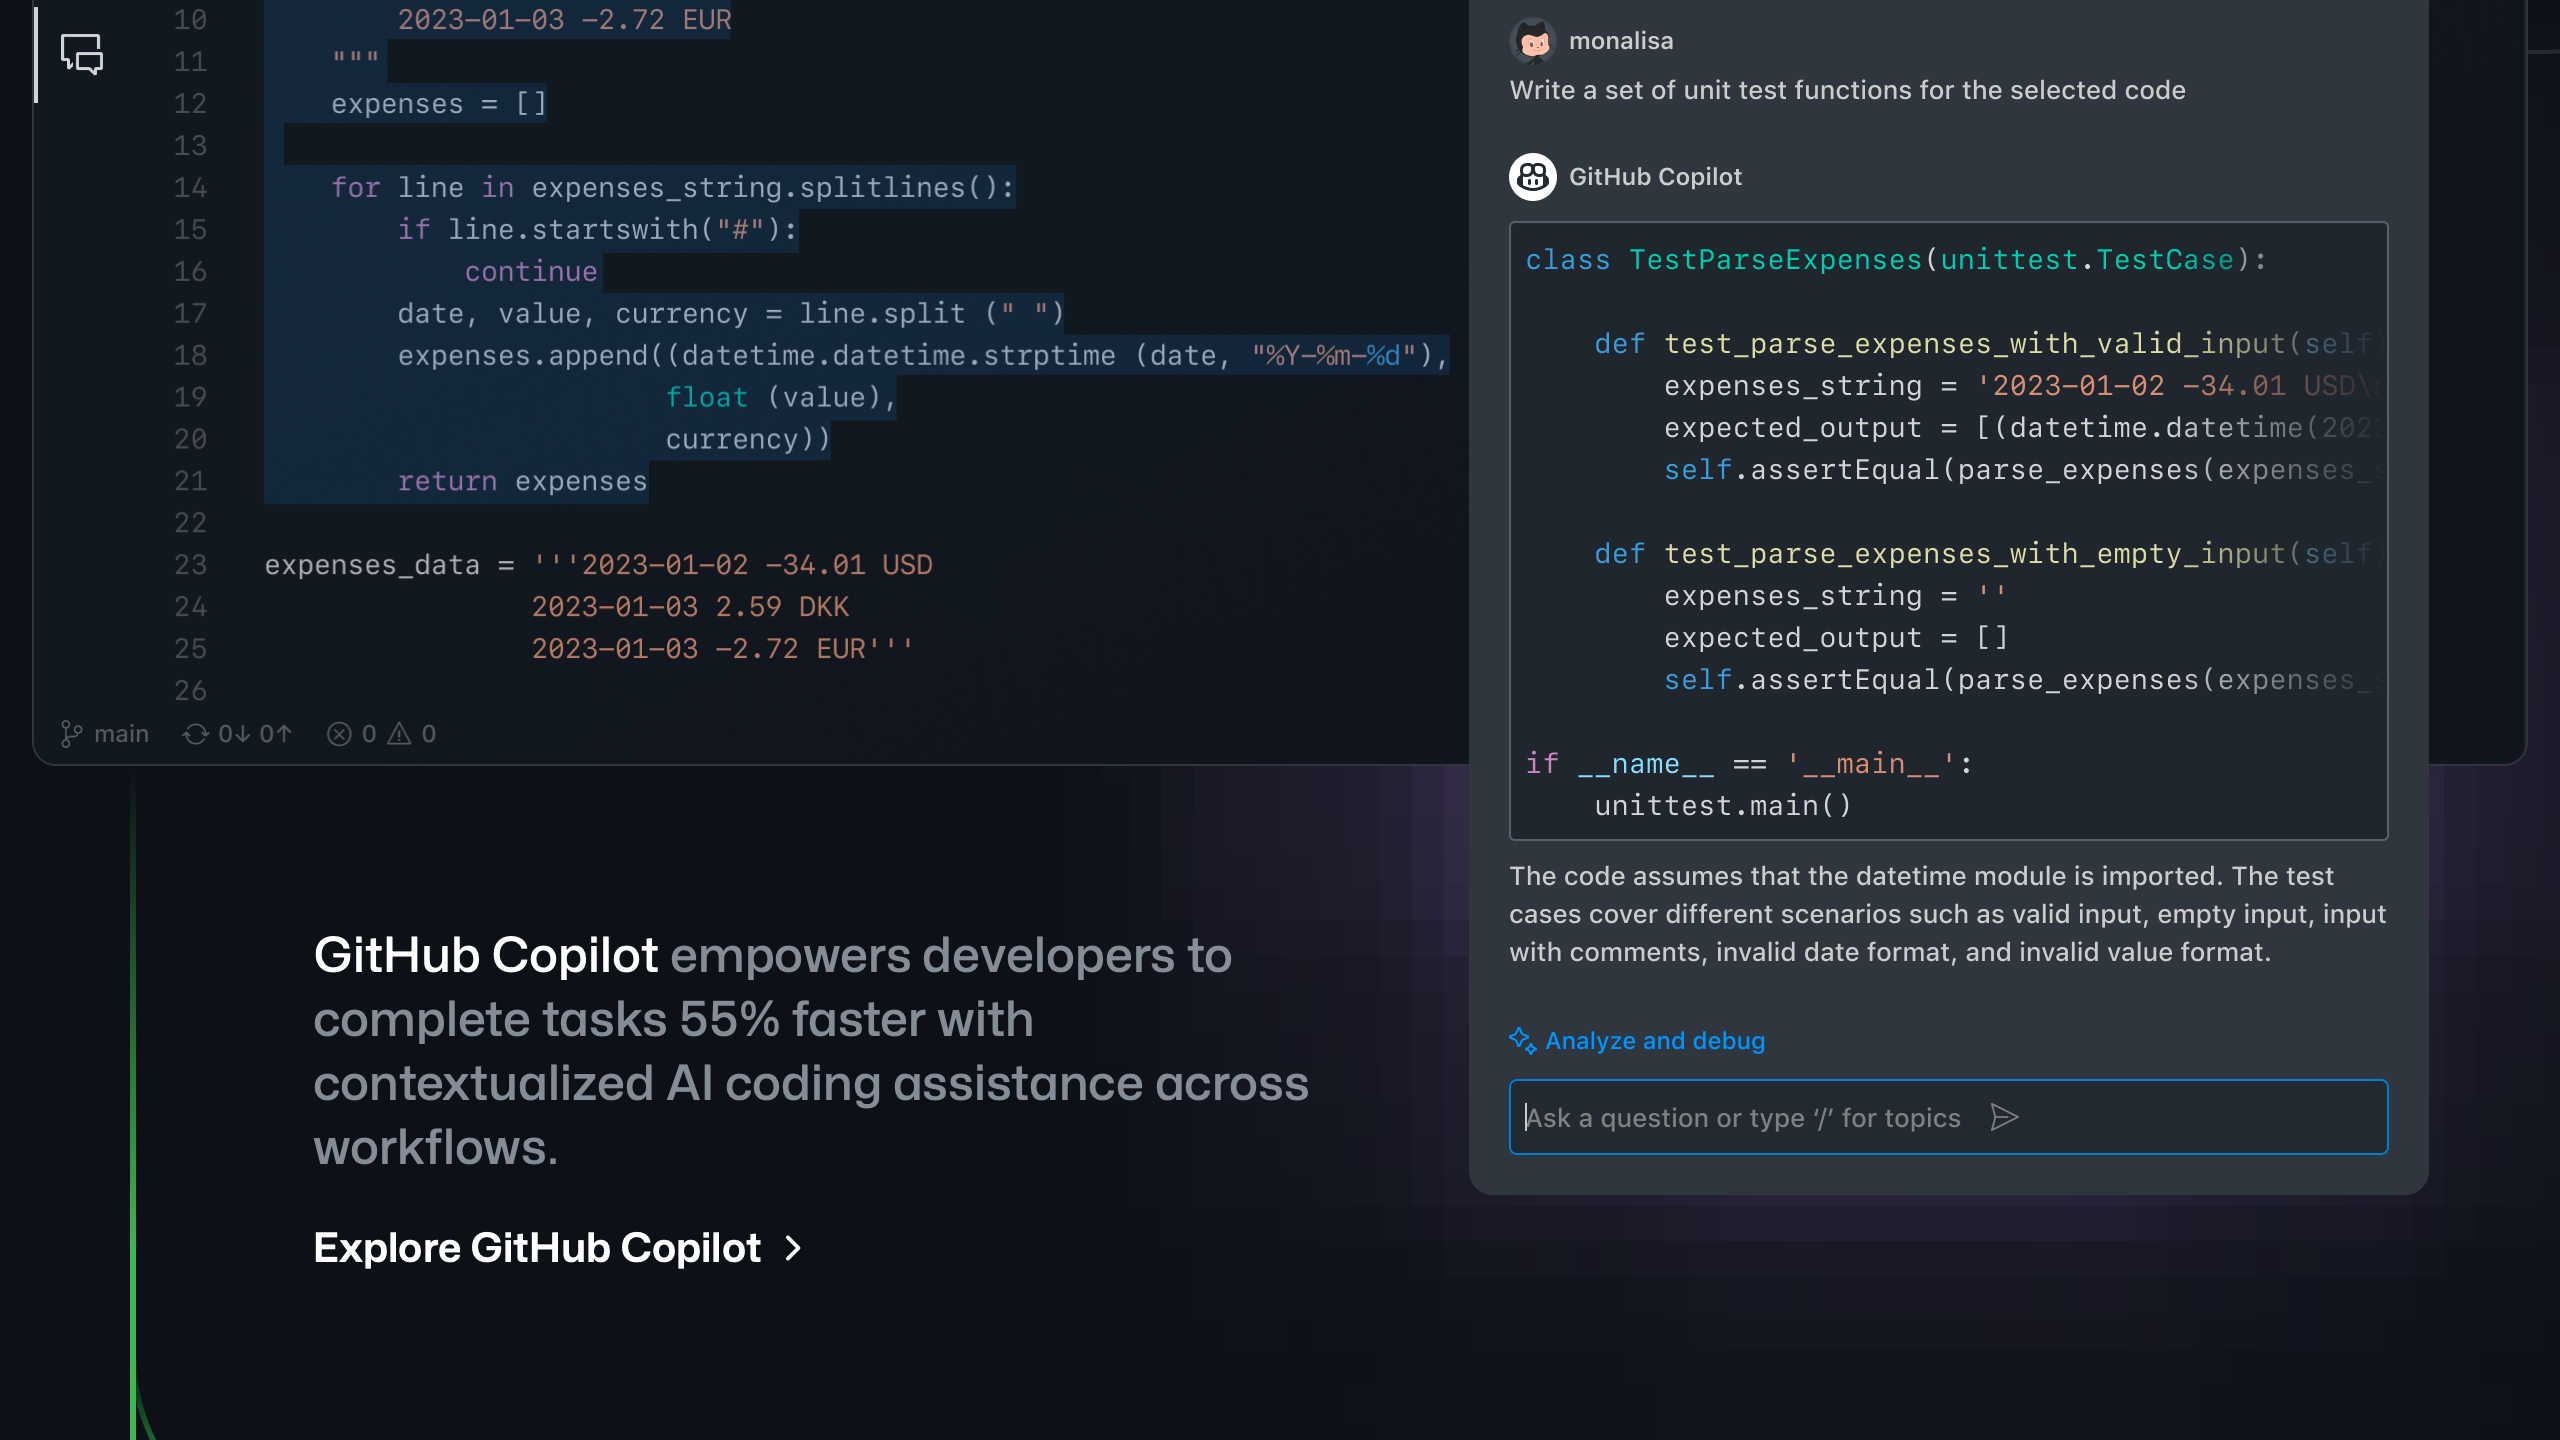Click the 'continue' keyword on line 16
This screenshot has width=2560, height=1440.
coord(531,272)
